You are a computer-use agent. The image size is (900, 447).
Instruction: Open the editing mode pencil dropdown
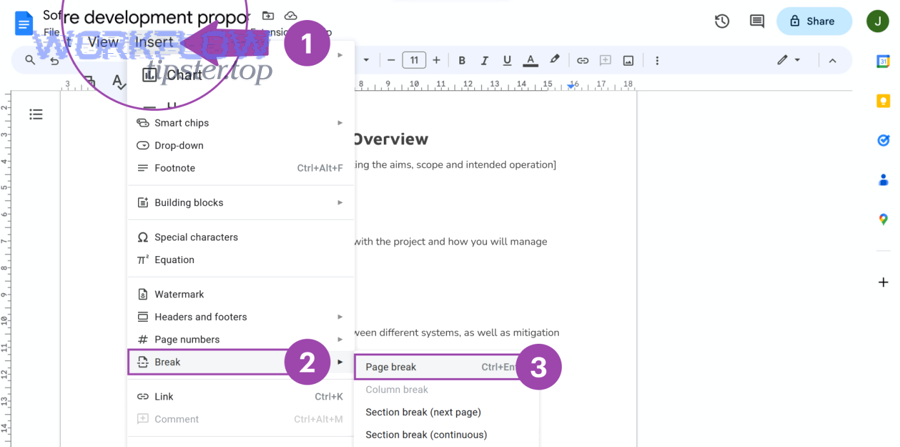(788, 60)
